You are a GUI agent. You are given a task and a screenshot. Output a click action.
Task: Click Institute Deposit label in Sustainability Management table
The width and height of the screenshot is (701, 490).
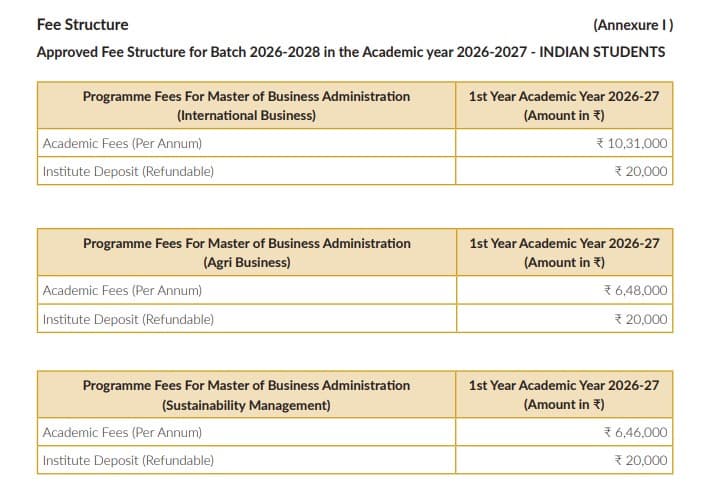[x=128, y=461]
